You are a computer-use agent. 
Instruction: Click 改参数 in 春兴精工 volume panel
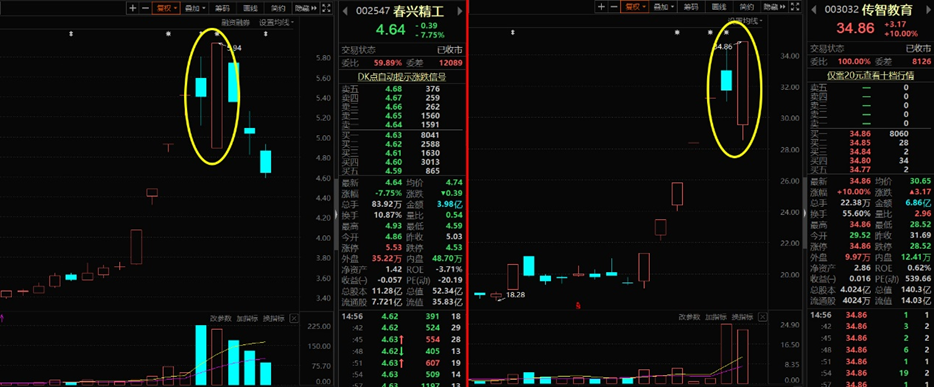(220, 319)
